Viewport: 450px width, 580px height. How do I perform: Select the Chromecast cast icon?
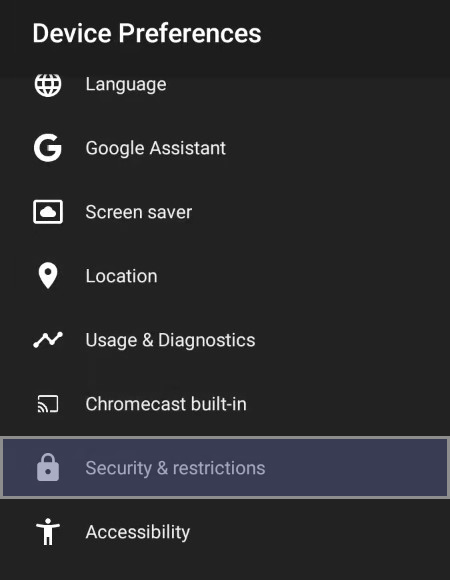[x=48, y=404]
